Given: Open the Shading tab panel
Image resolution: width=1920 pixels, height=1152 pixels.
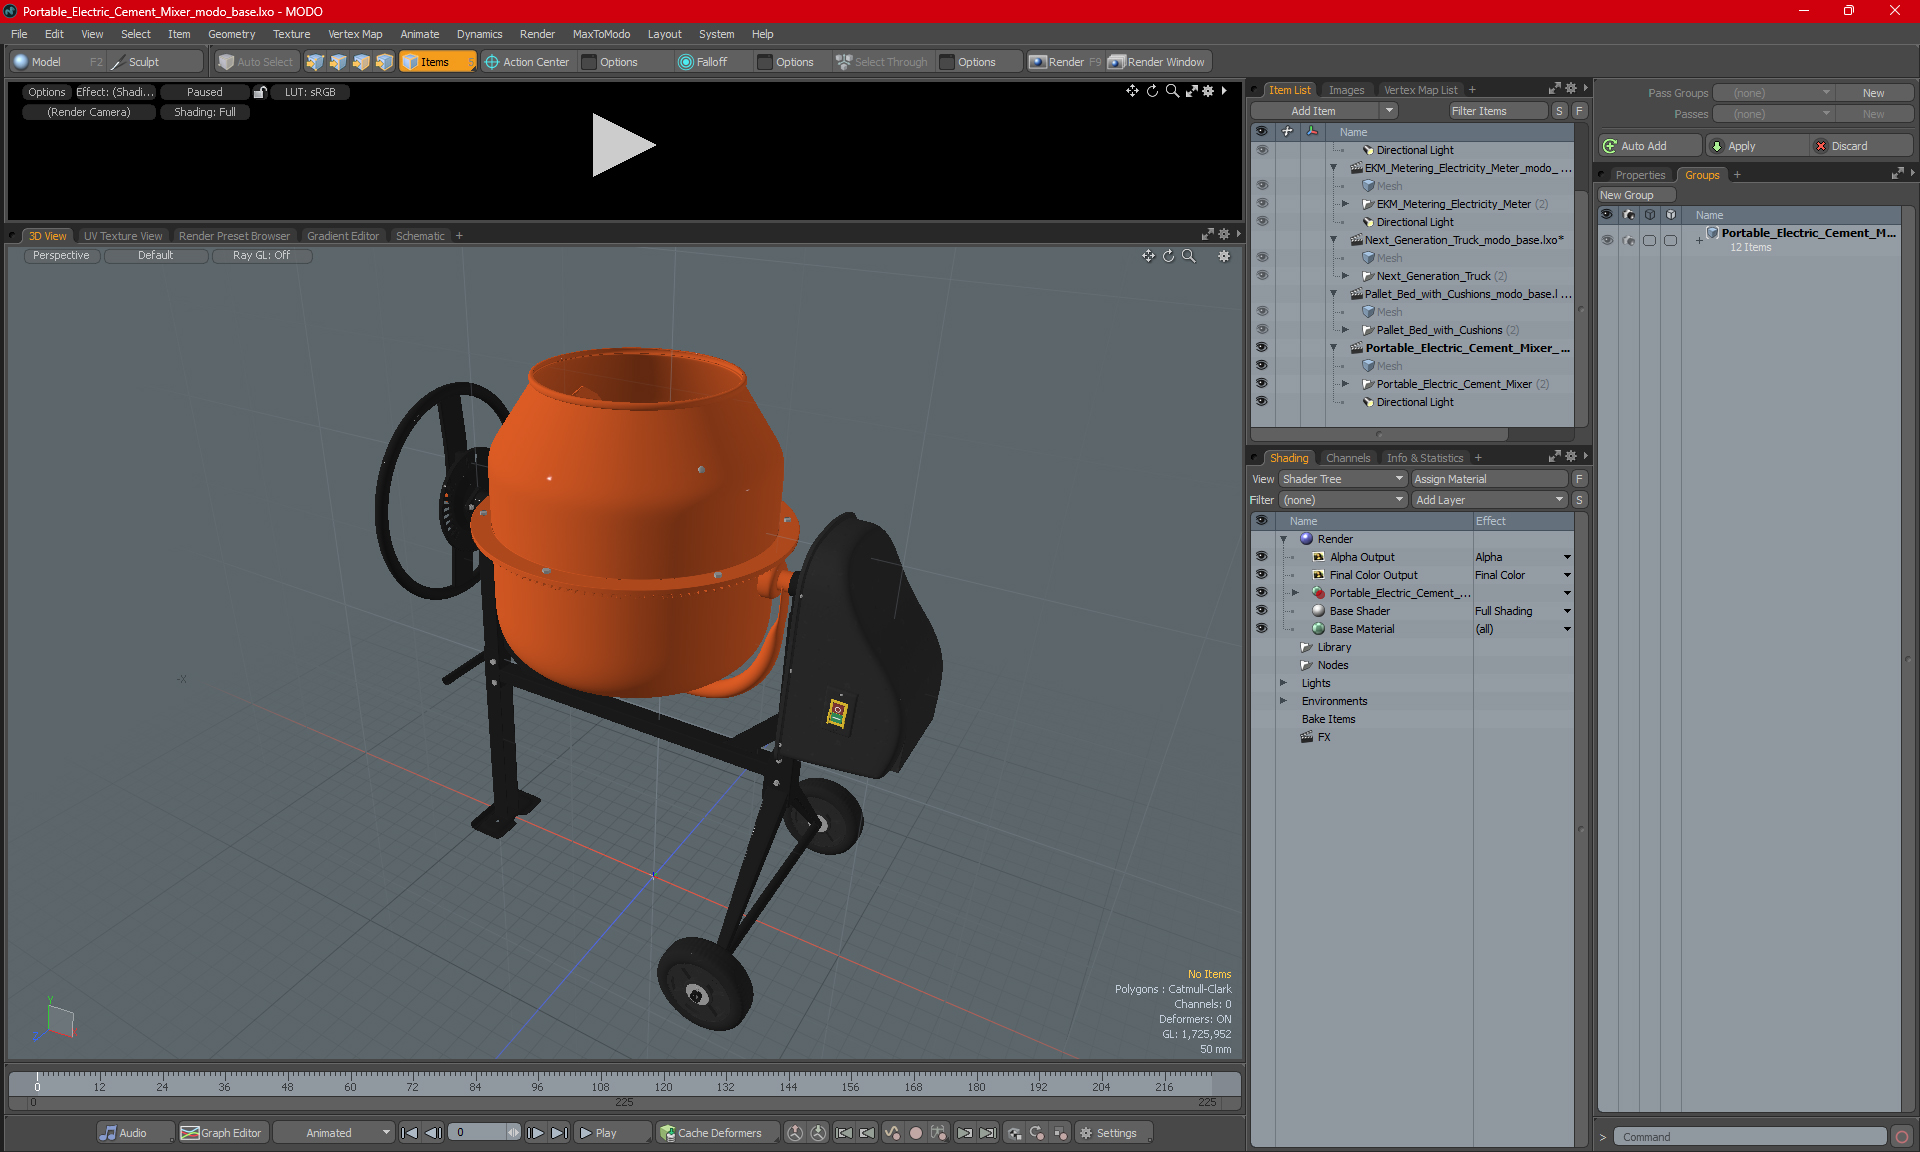Looking at the screenshot, I should pos(1288,457).
